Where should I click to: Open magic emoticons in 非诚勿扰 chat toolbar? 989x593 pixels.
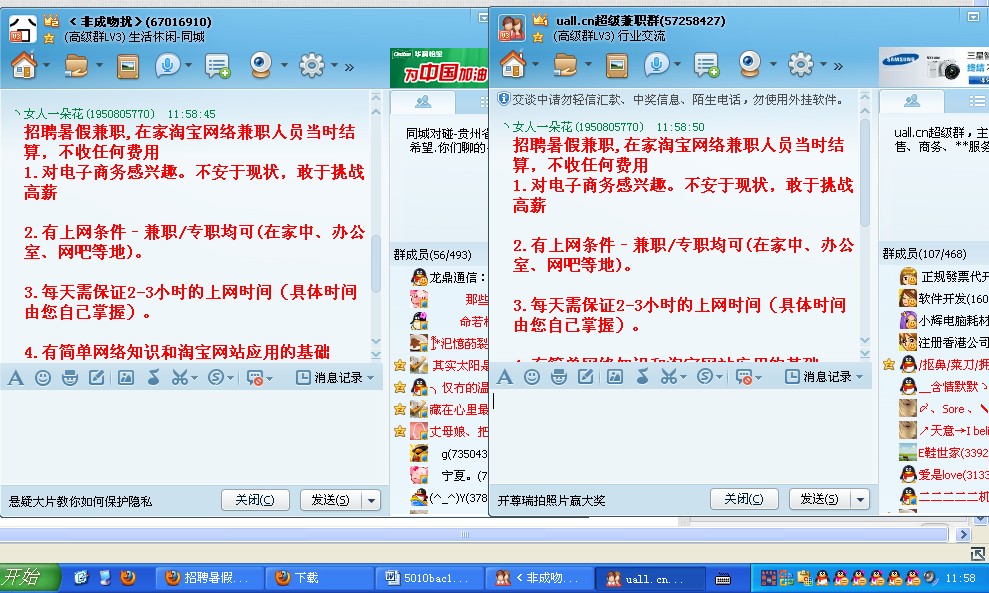click(70, 378)
